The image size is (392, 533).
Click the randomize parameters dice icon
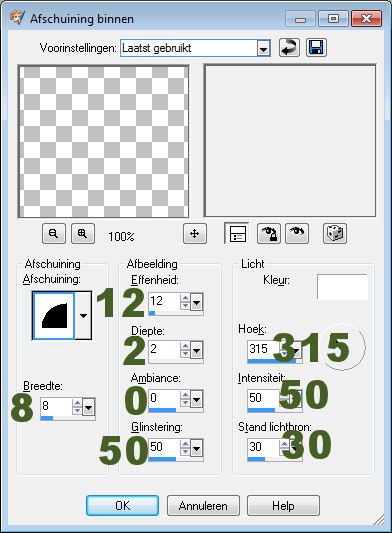click(335, 234)
